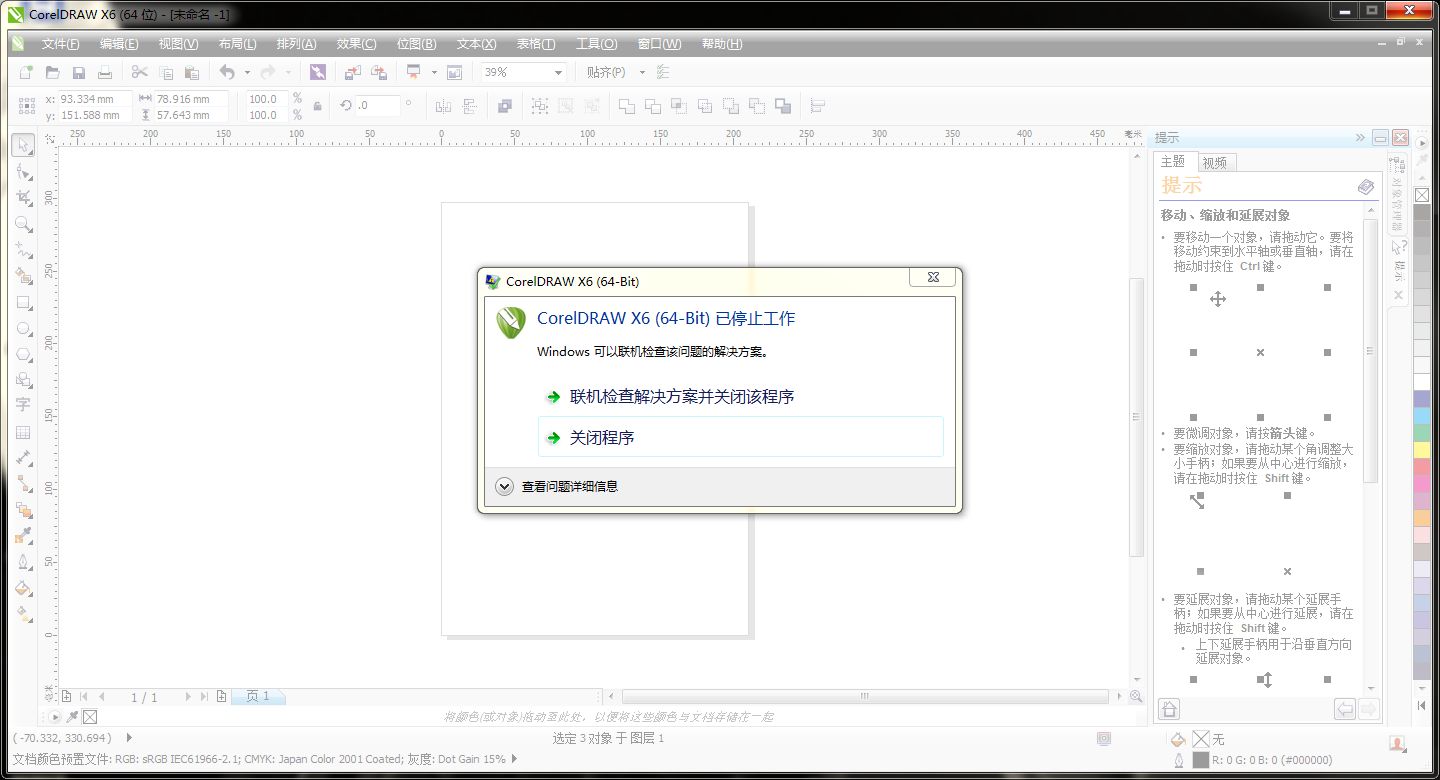Image resolution: width=1440 pixels, height=780 pixels.
Task: Click the Undo arrow
Action: (x=228, y=72)
